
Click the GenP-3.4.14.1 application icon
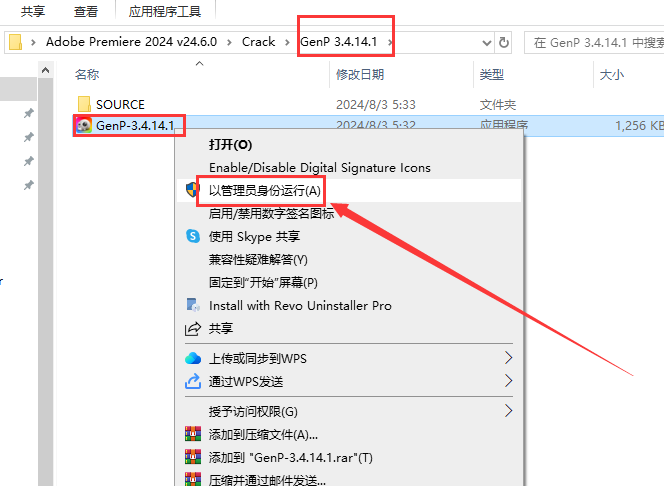84,125
